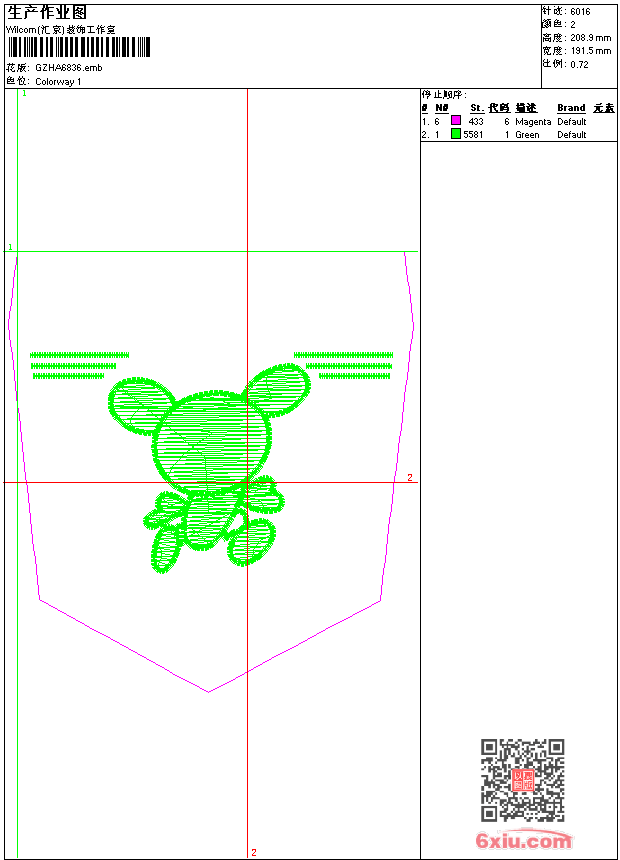Click the "N#" column header
The height and width of the screenshot is (860, 620).
coord(442,108)
